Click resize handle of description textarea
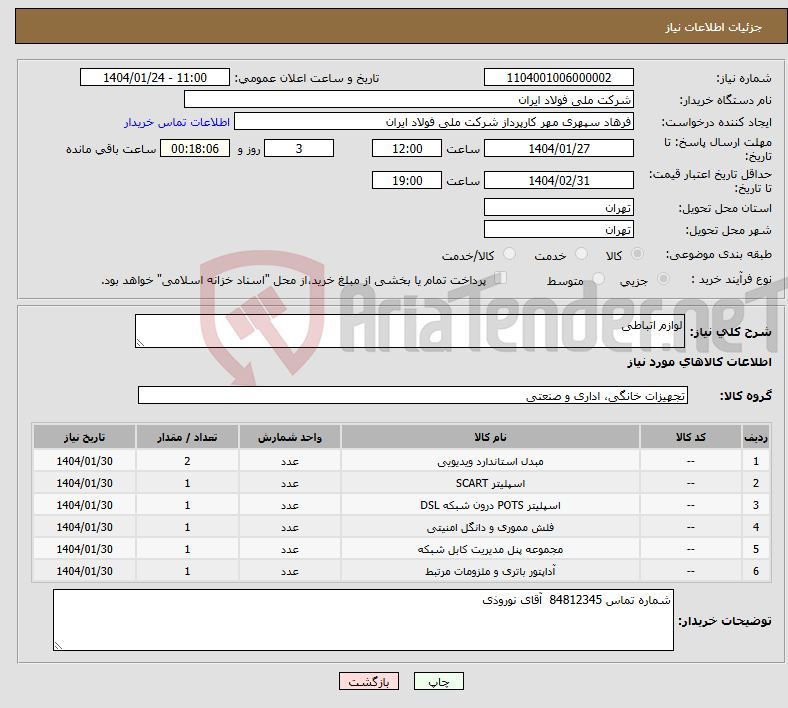788x708 pixels. (140, 343)
